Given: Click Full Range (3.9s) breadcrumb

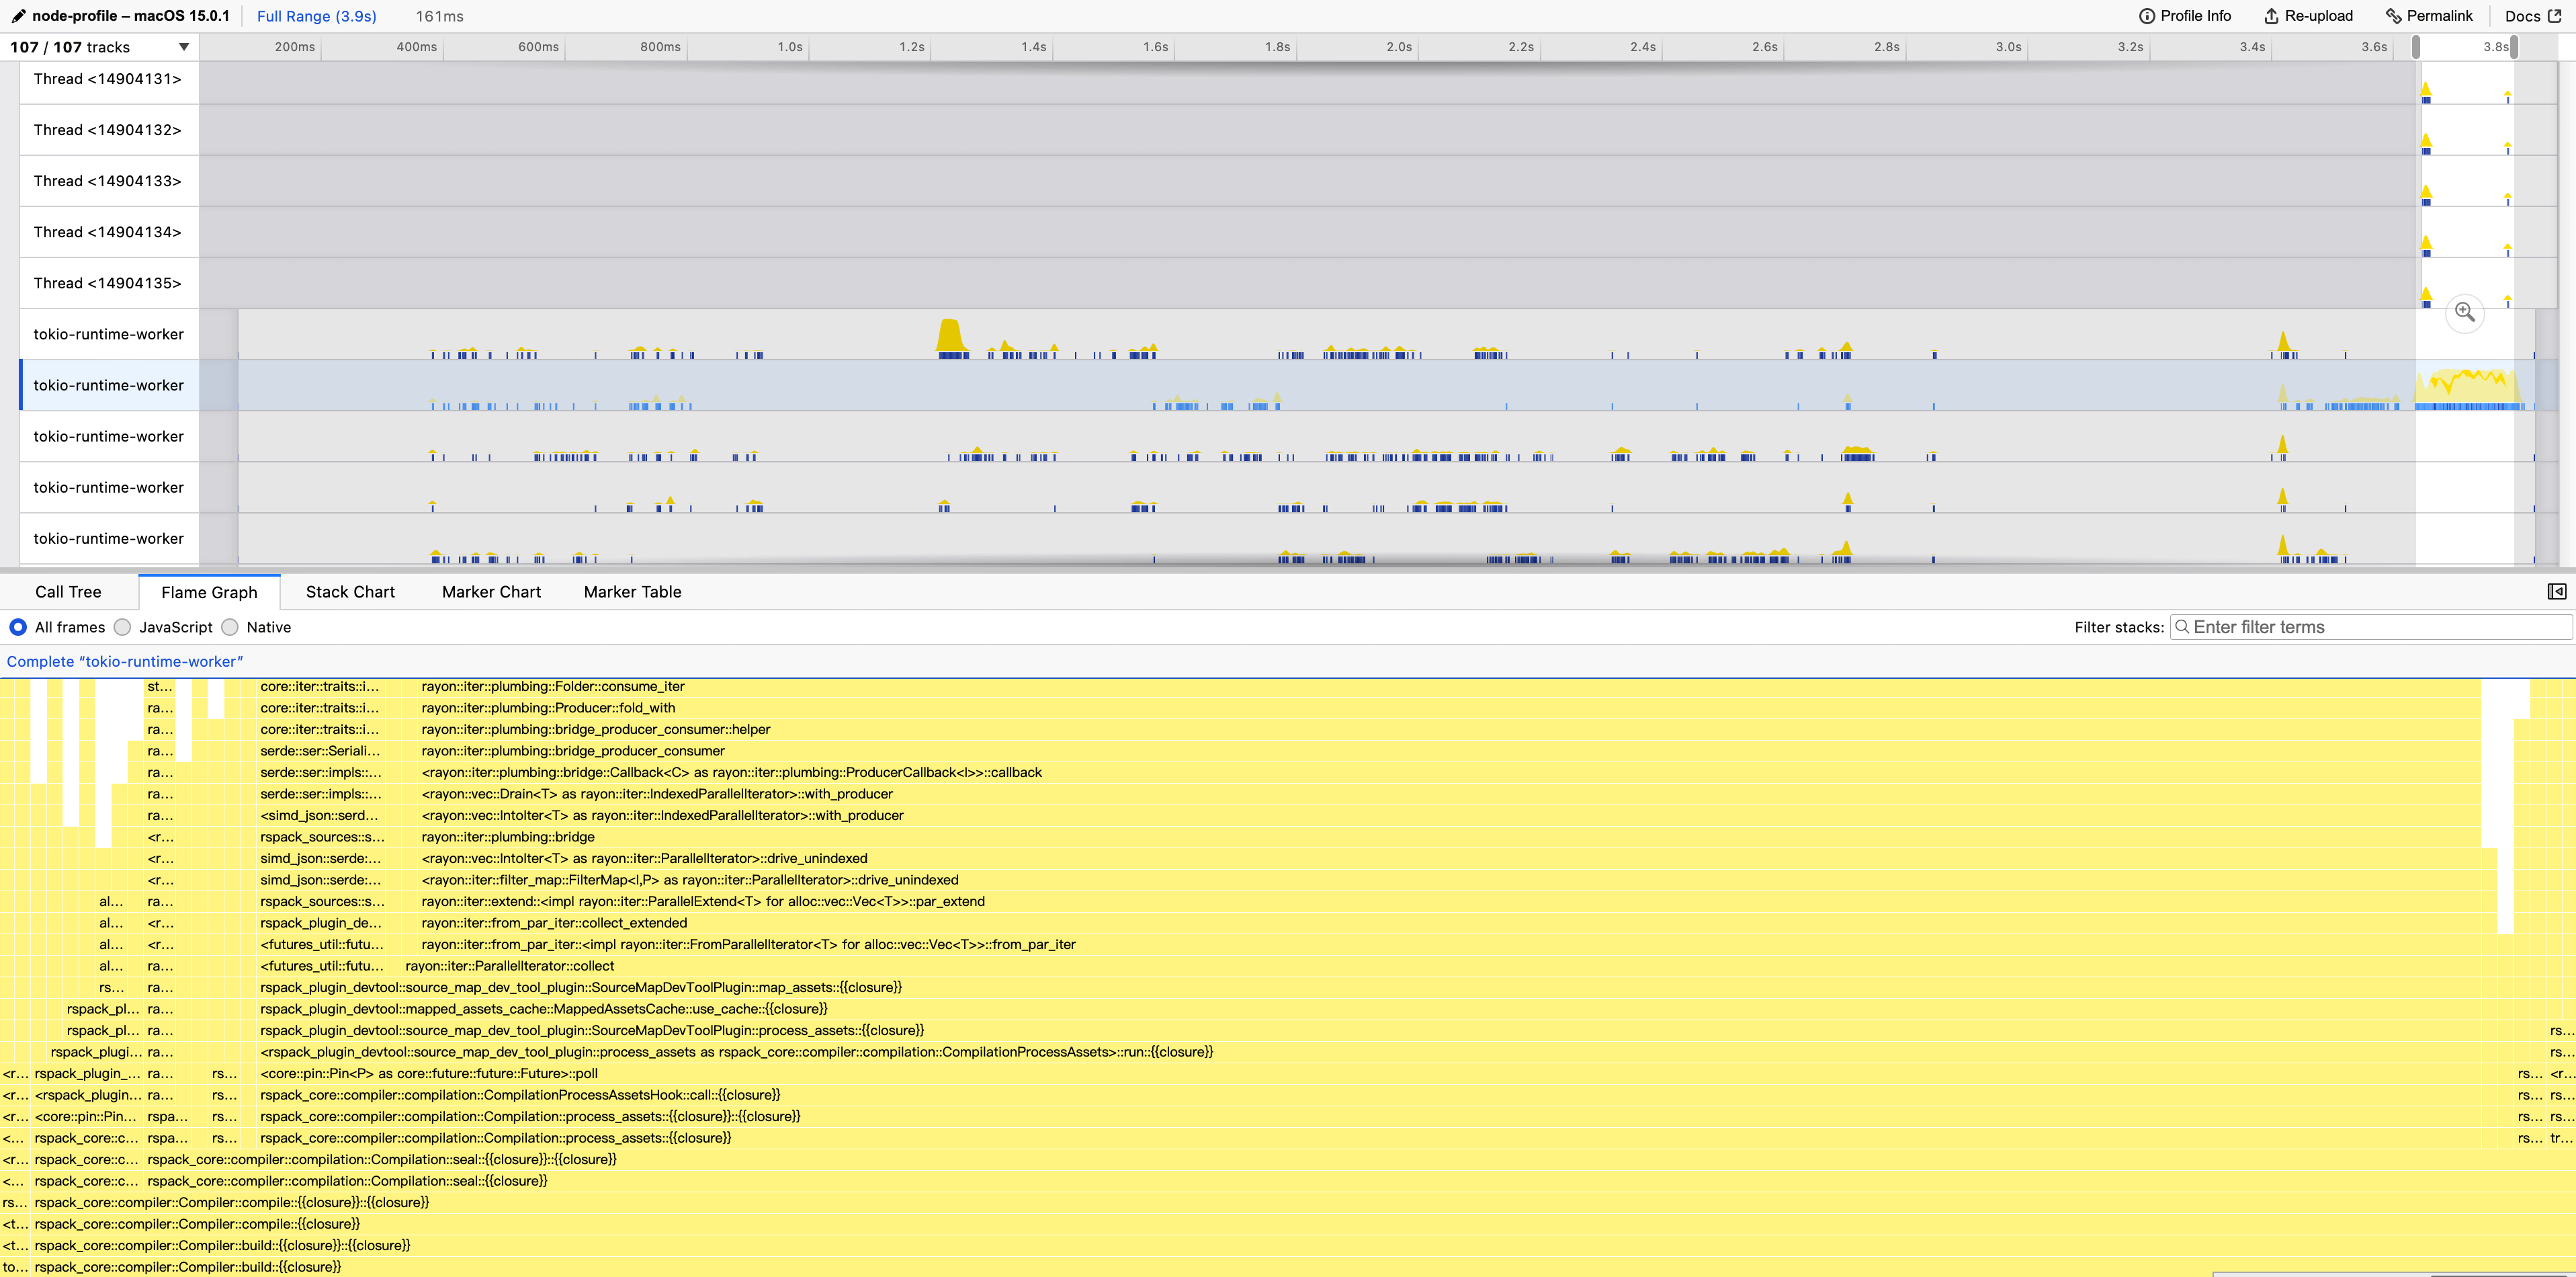Looking at the screenshot, I should pos(316,16).
